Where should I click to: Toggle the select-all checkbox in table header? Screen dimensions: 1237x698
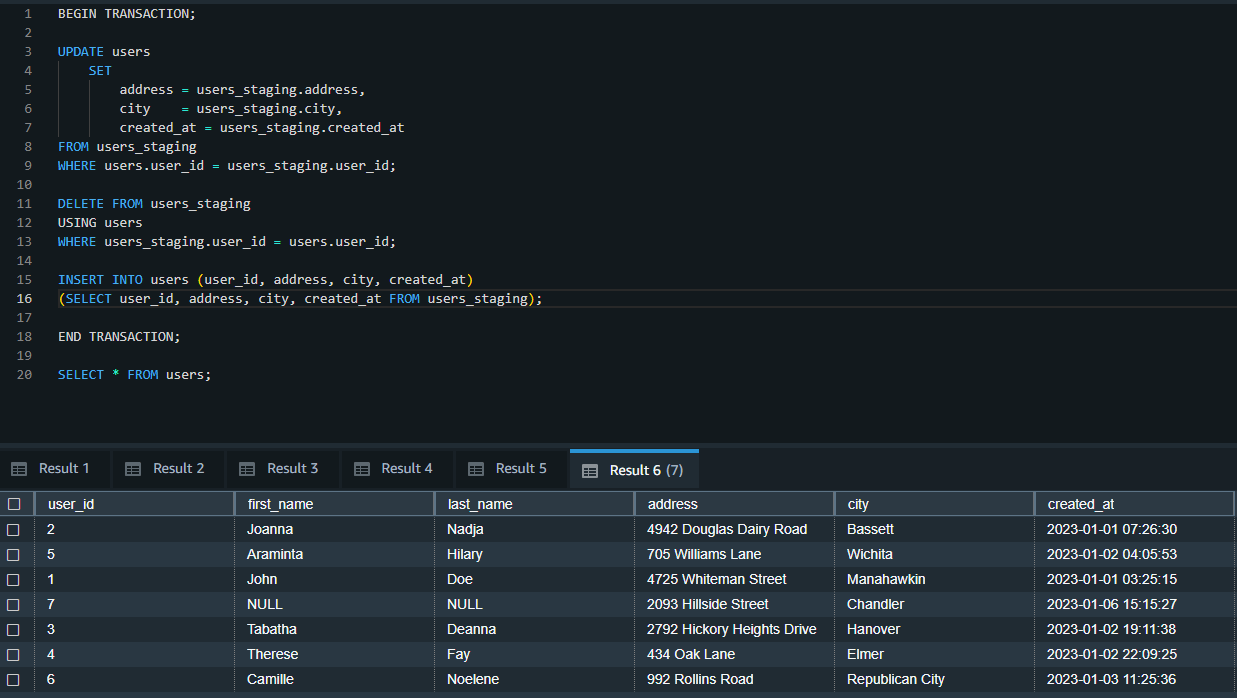pyautogui.click(x=14, y=504)
